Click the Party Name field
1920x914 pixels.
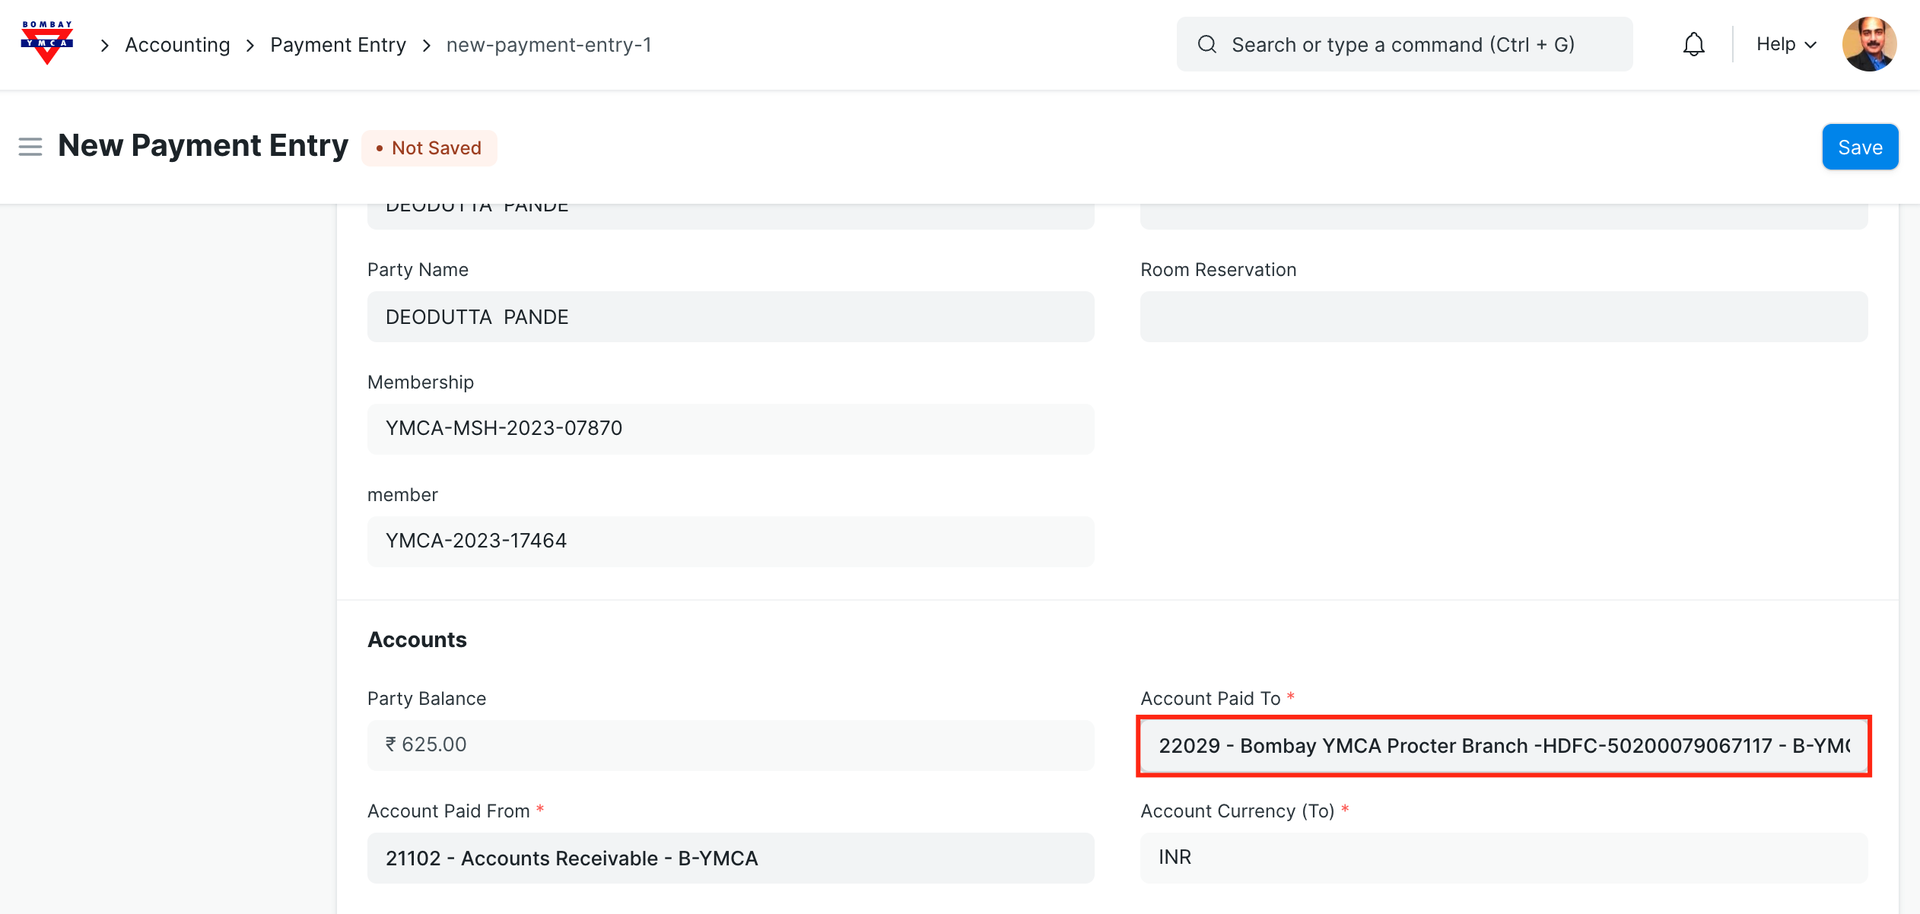point(730,317)
